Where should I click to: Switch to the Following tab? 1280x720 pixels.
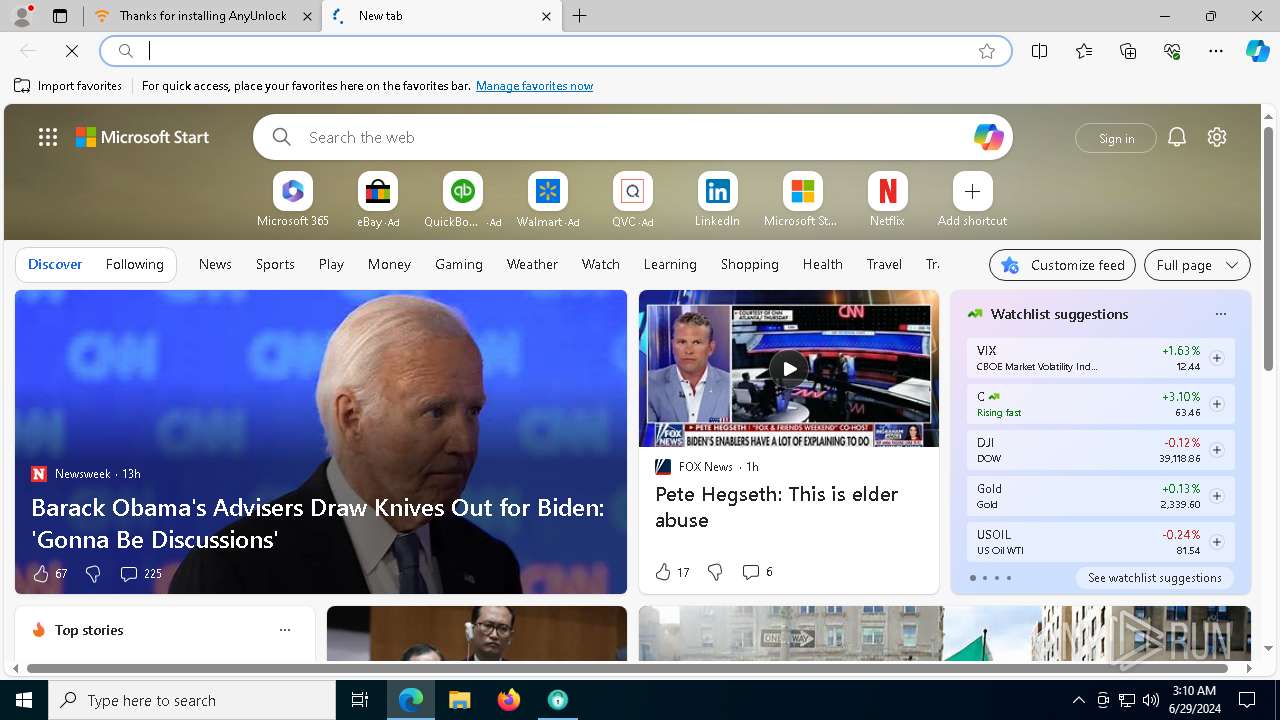(134, 264)
